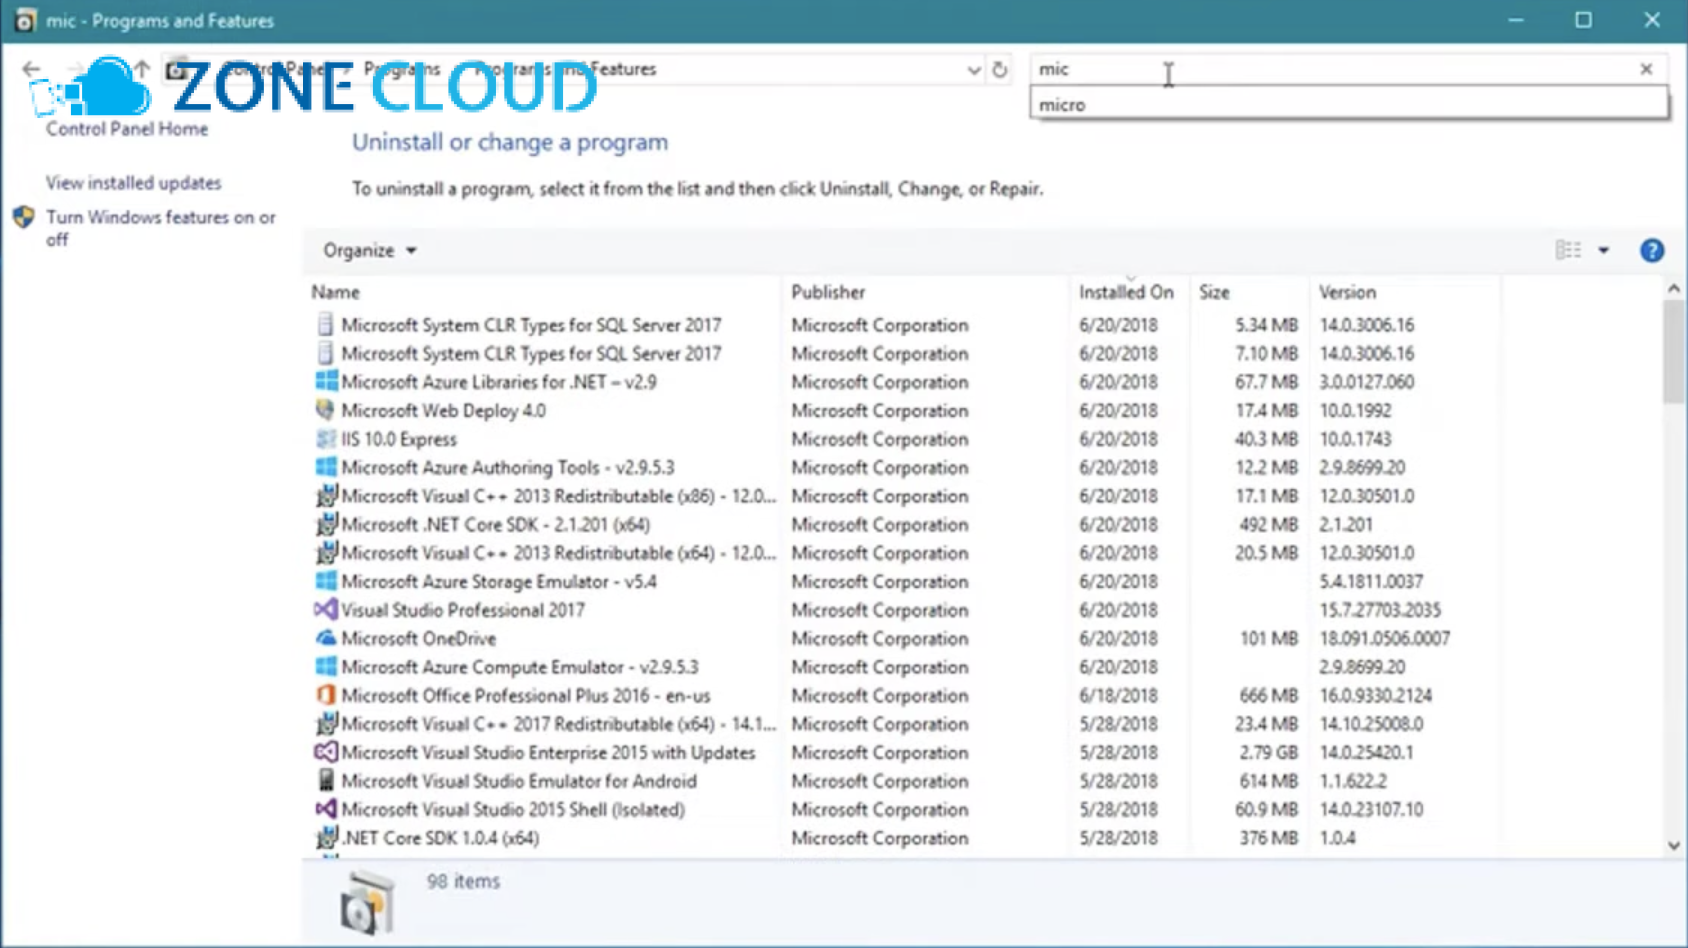Click the size cell "492 MB"
The image size is (1688, 948).
point(1269,525)
